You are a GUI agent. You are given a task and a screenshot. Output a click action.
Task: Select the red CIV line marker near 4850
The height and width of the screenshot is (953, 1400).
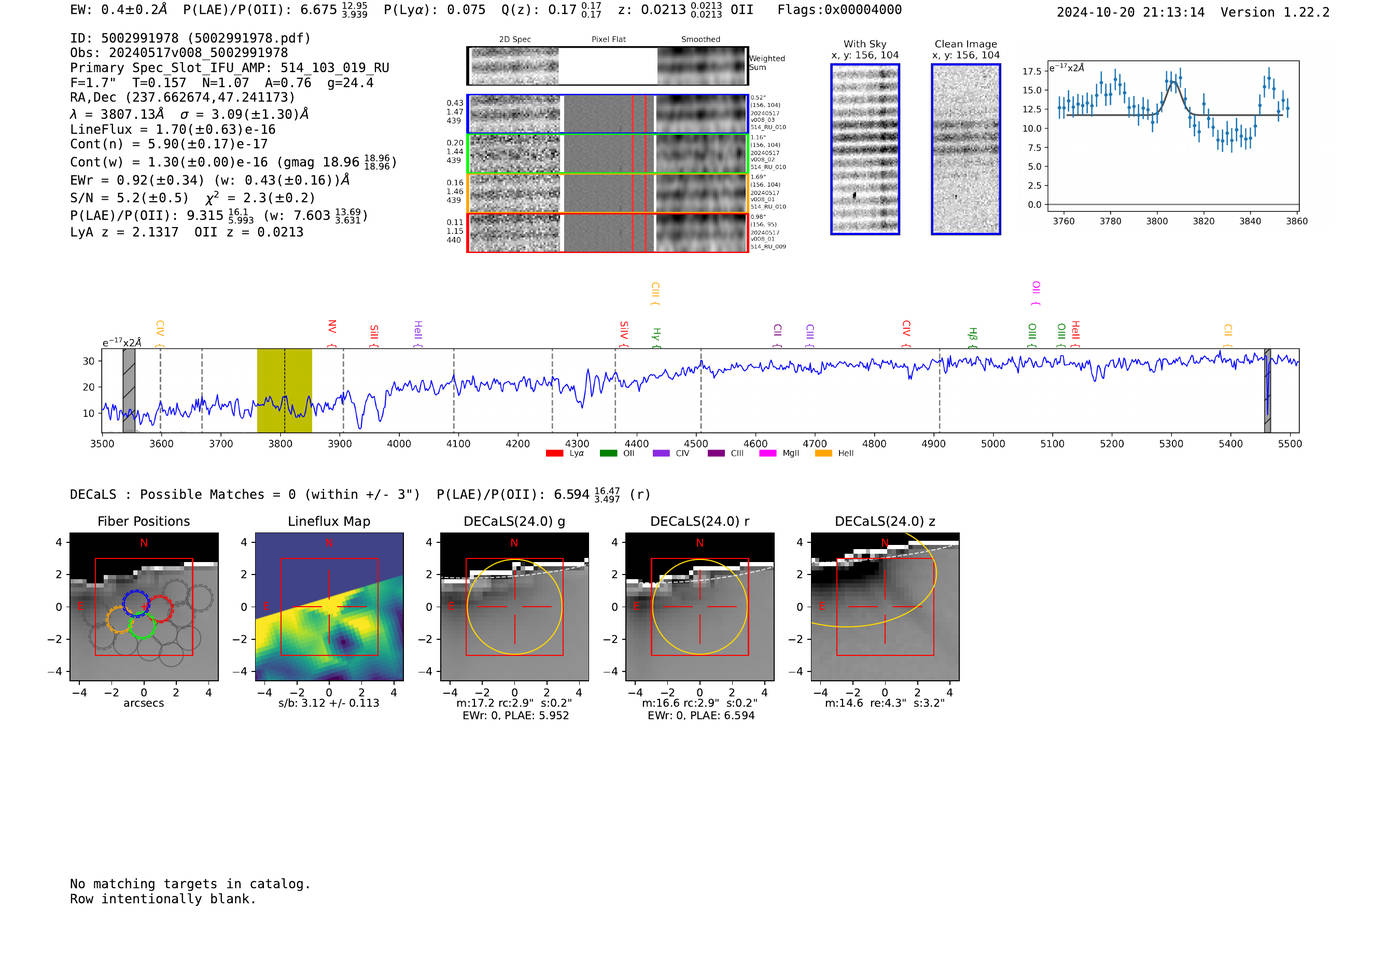click(x=906, y=334)
